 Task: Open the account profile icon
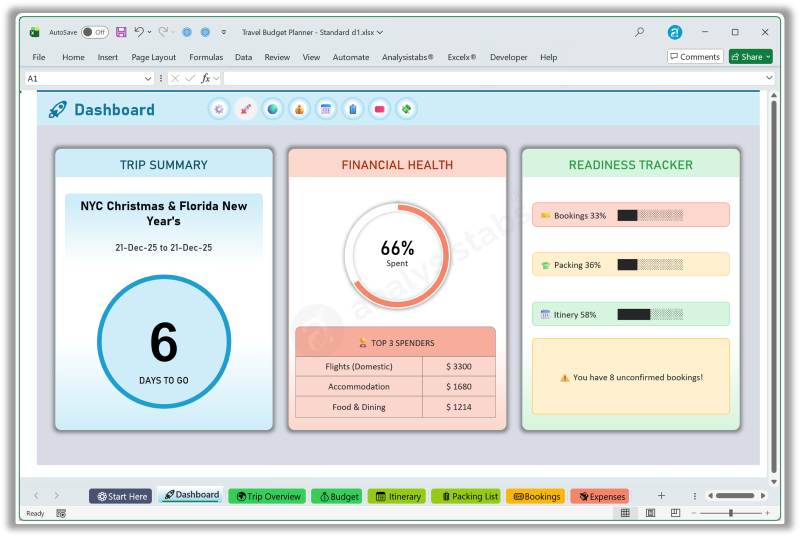(x=674, y=32)
